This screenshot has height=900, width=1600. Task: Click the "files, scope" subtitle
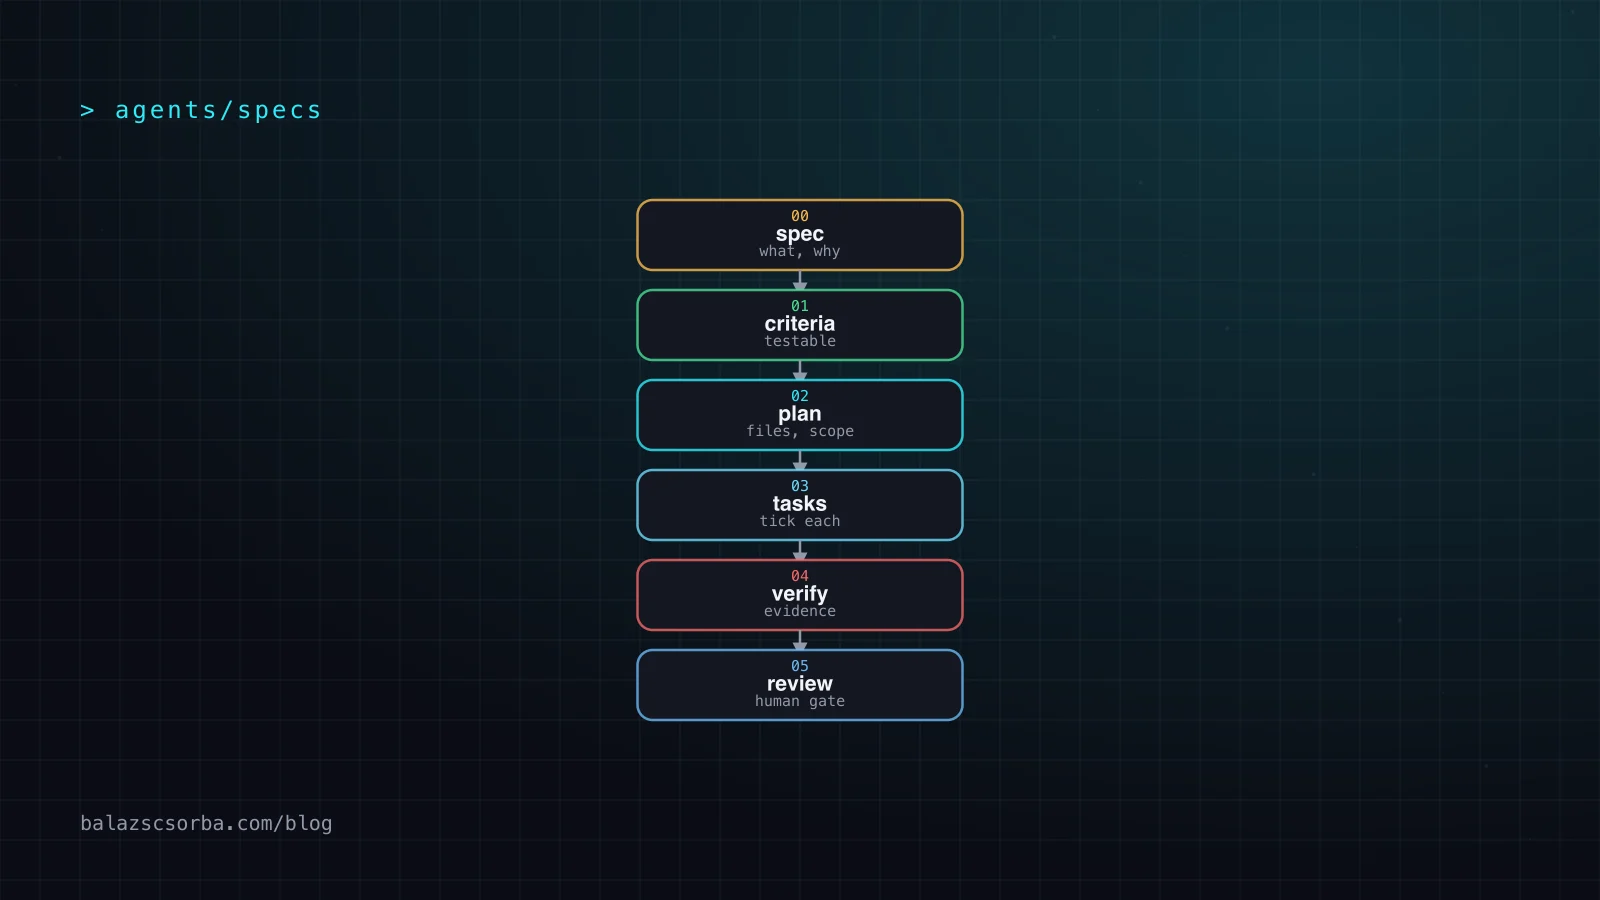click(x=800, y=431)
